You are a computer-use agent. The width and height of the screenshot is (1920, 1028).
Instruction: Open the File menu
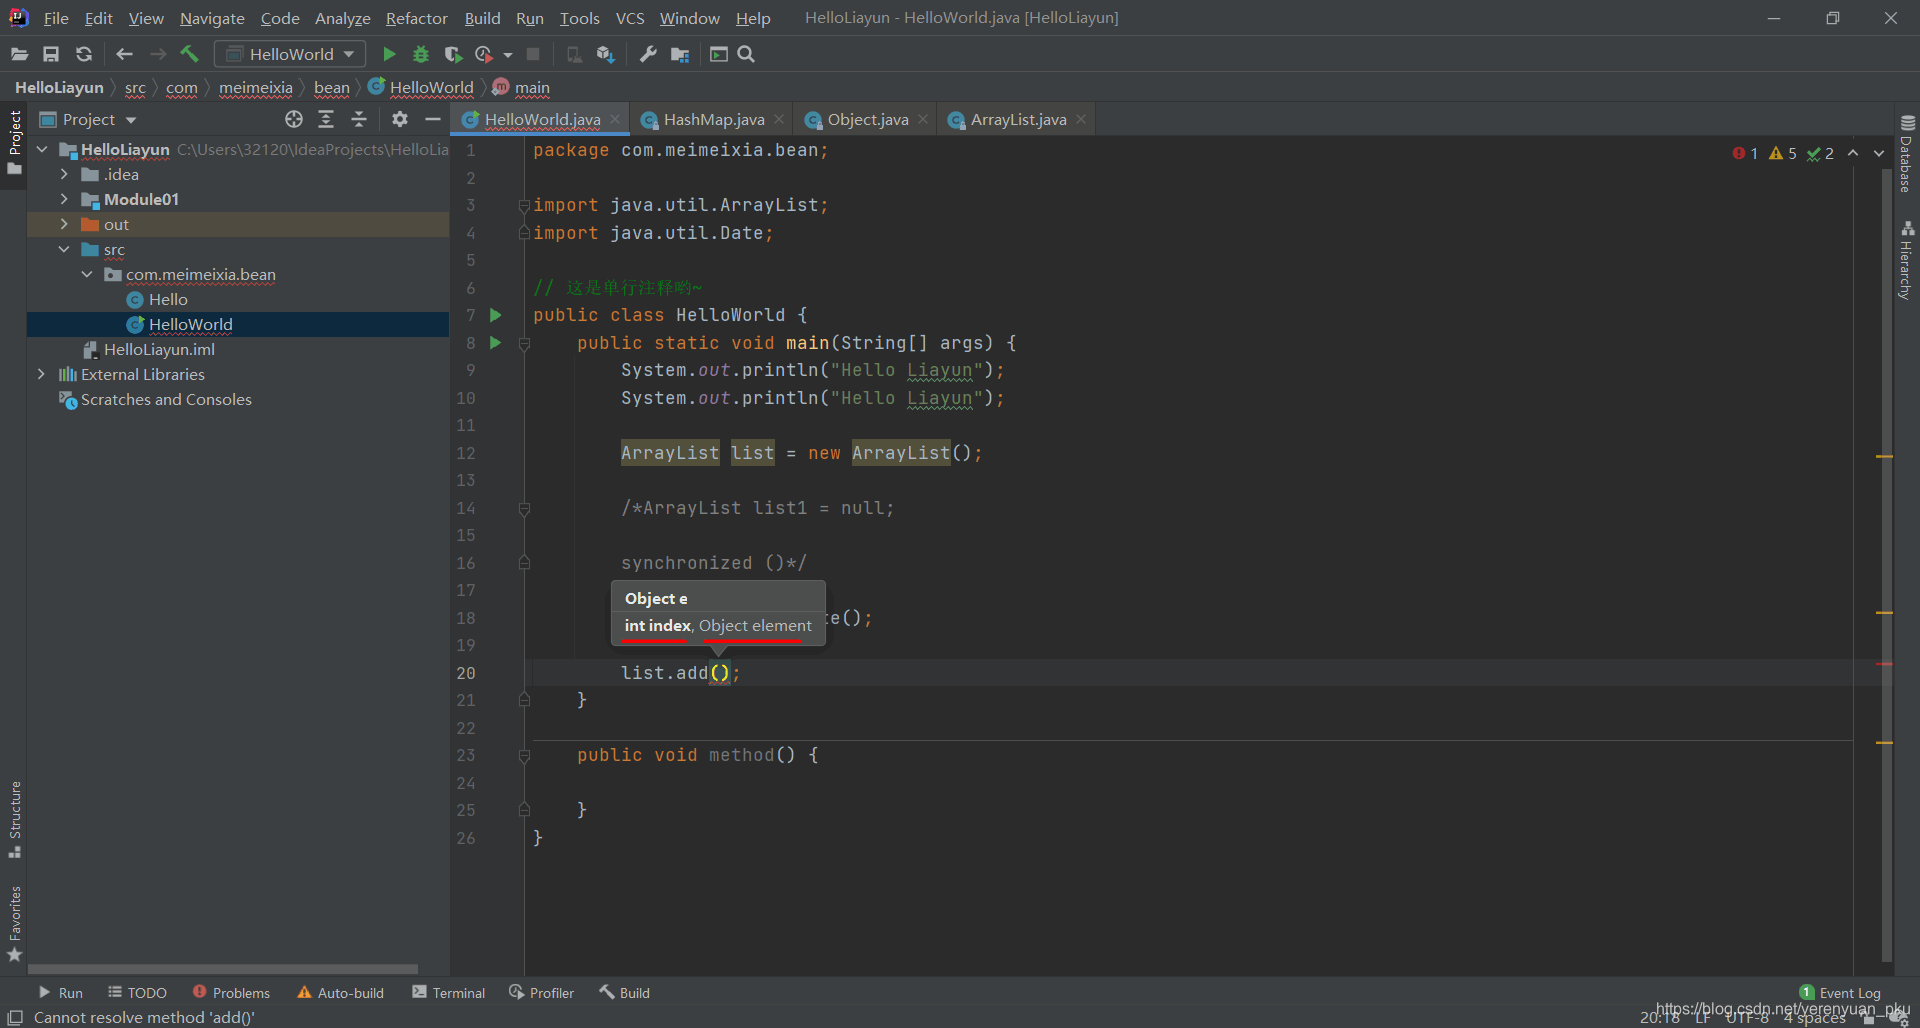pos(56,18)
